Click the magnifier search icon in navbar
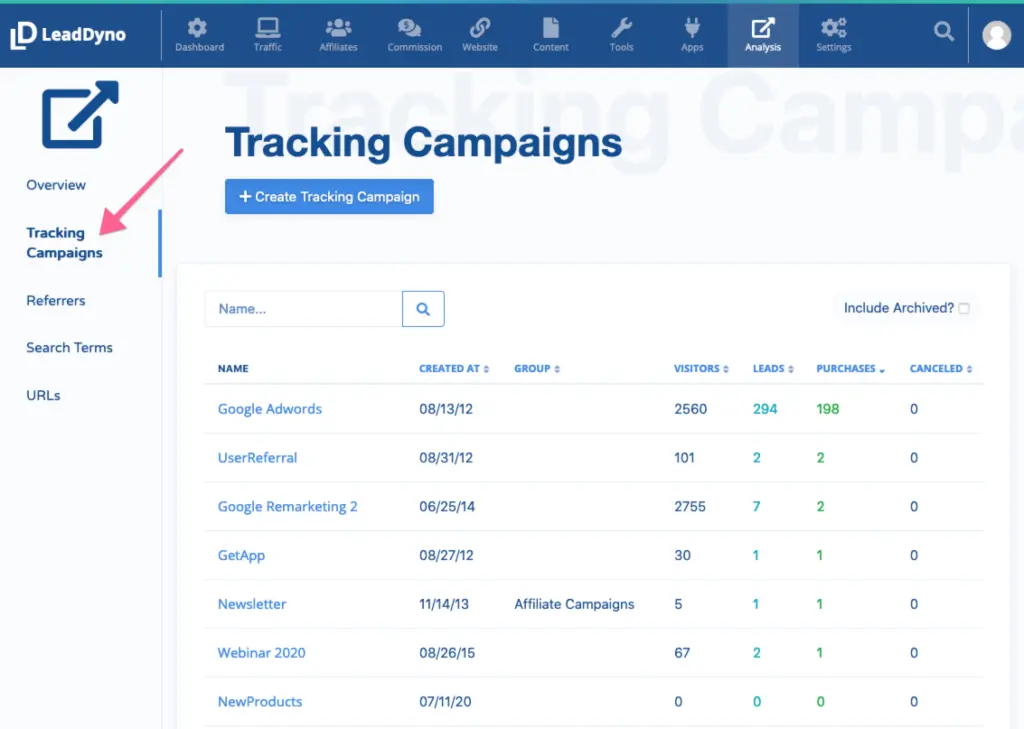This screenshot has height=729, width=1024. [943, 32]
